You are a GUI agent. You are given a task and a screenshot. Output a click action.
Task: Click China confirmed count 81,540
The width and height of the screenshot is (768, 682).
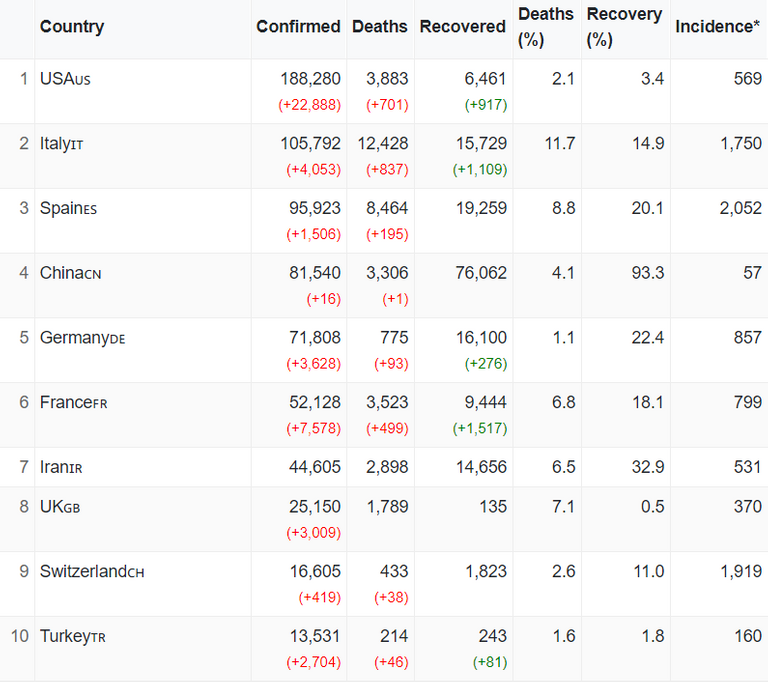point(315,273)
